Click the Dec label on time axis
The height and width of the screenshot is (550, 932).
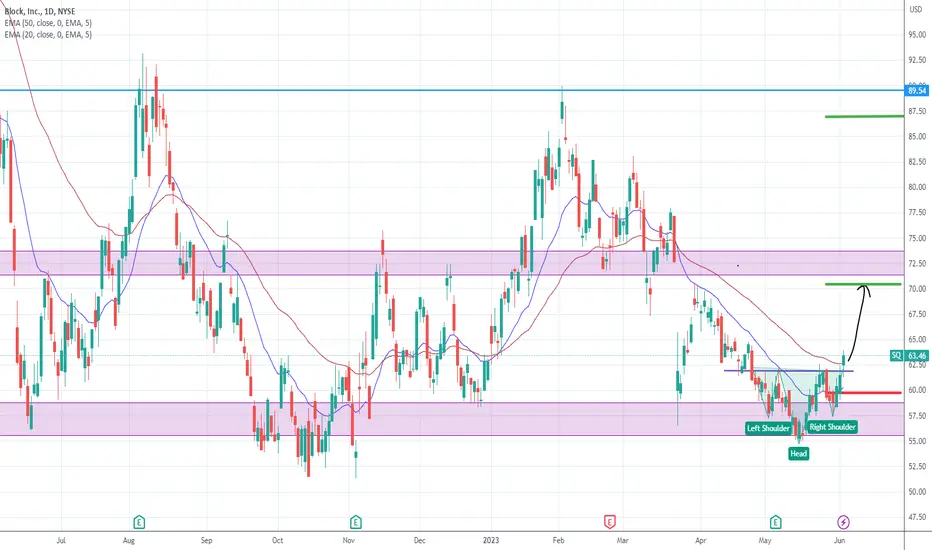click(420, 540)
